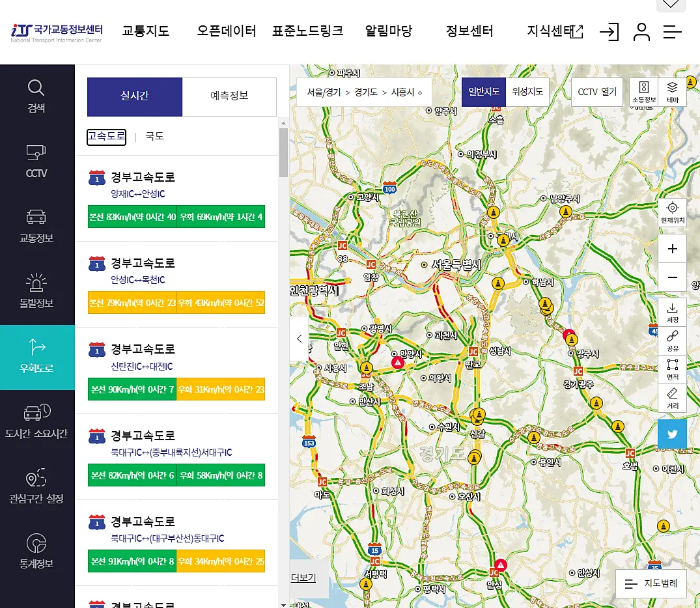The width and height of the screenshot is (700, 608).
Task: Open 도시간 소요시간 in the sidebar
Action: pos(37,421)
